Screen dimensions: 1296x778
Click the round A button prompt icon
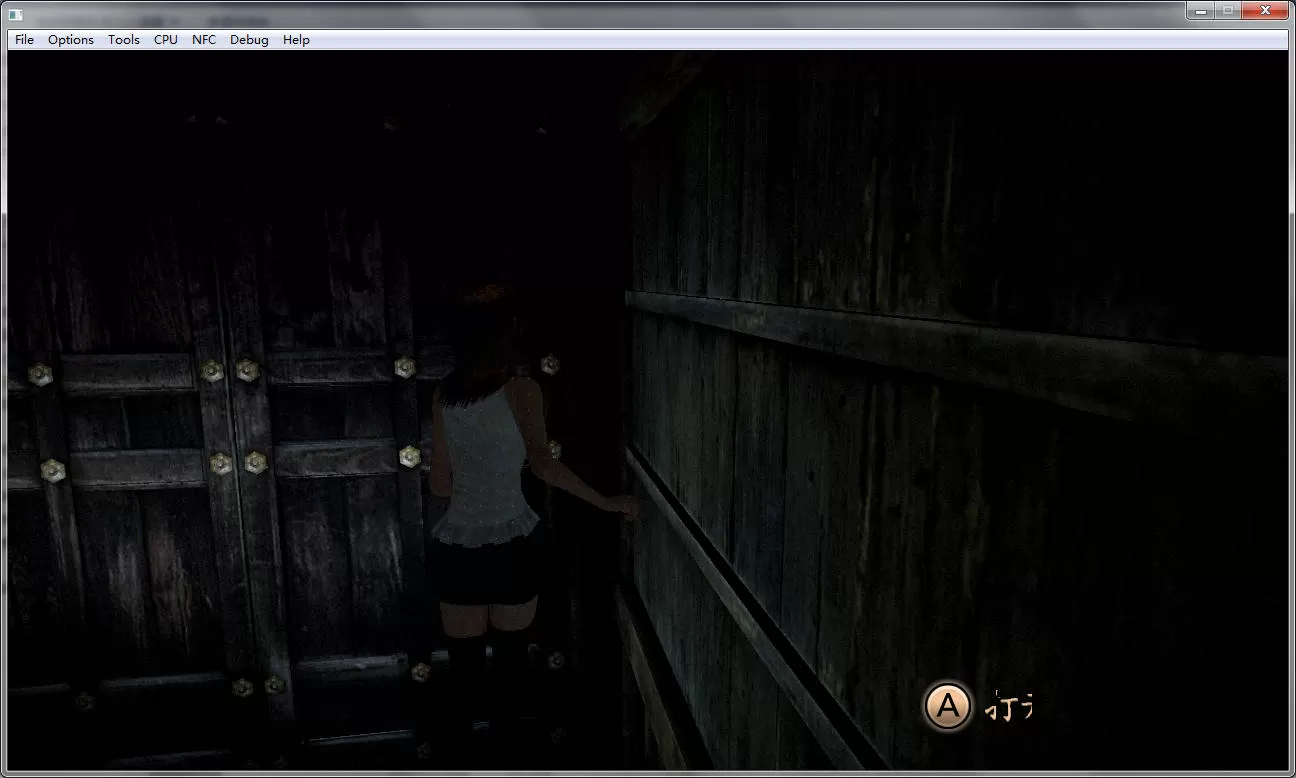946,707
